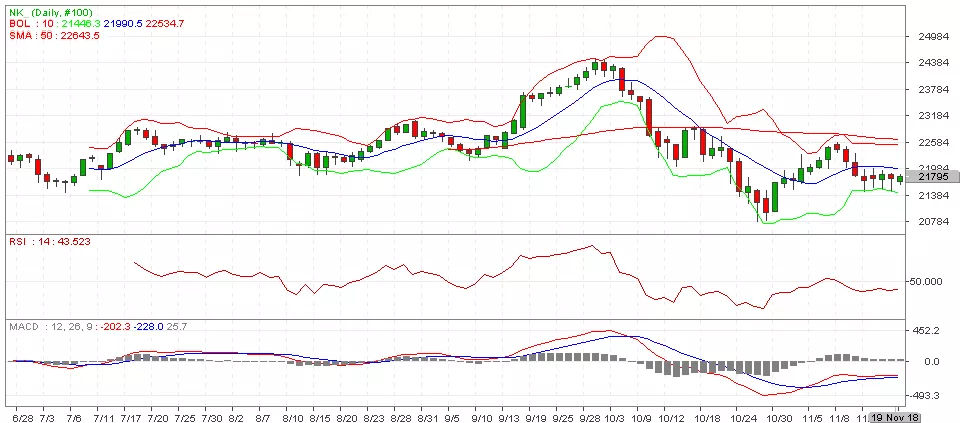Click the MACD 0.0 axis label
Screen dimensions: 960x423
(x=932, y=362)
